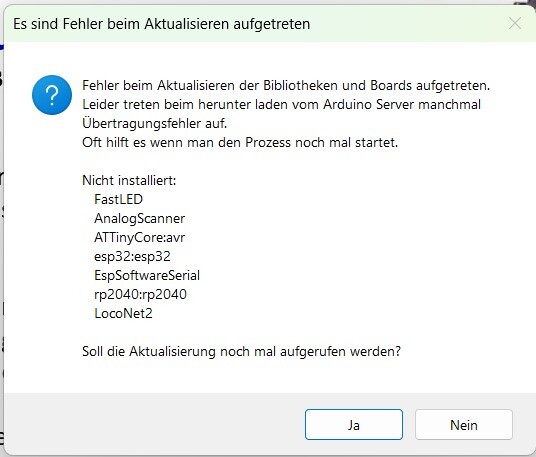536x457 pixels.
Task: Click the dialog title text
Action: click(x=162, y=24)
